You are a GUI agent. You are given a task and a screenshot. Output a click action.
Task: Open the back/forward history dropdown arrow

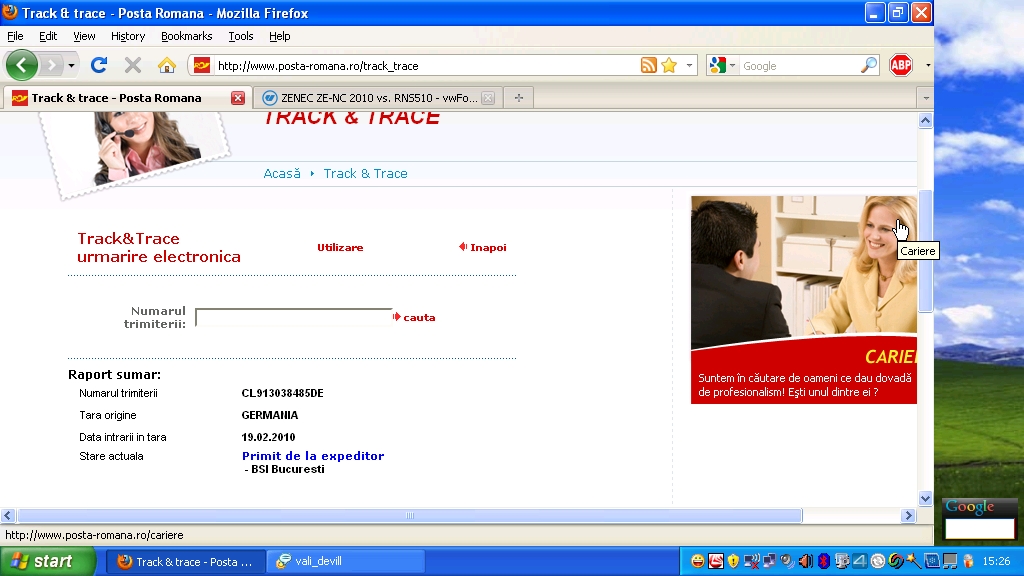pos(71,65)
